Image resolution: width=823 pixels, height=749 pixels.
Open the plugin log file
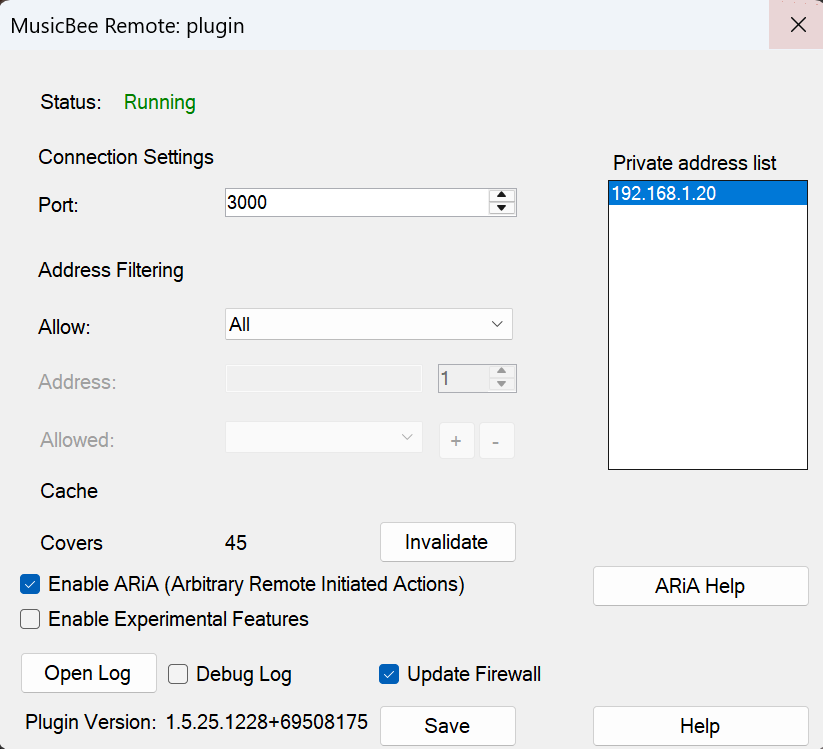[88, 673]
